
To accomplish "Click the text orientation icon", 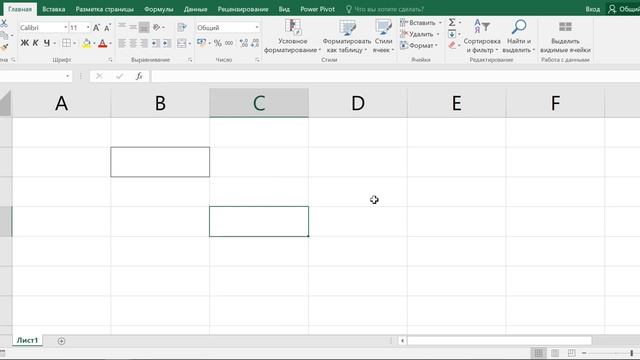I will (157, 27).
